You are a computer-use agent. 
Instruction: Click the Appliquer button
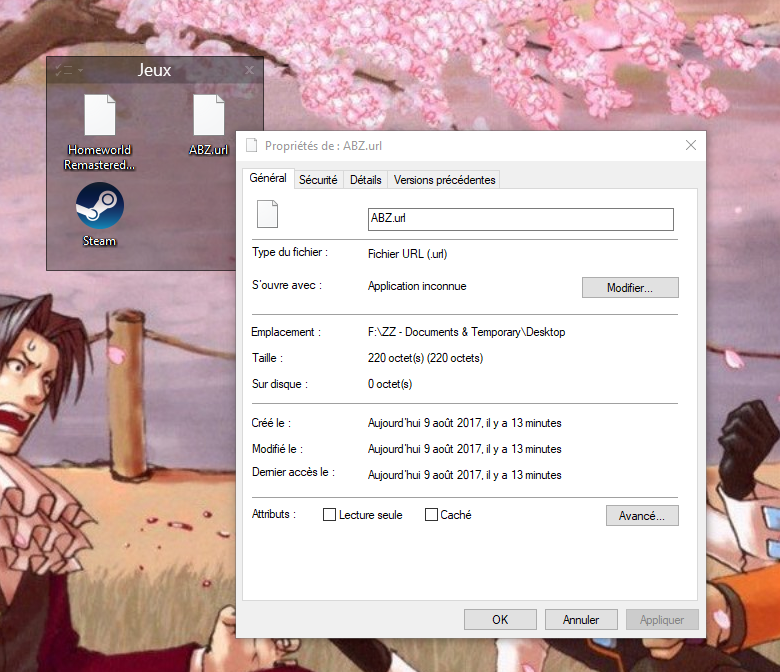click(x=662, y=620)
